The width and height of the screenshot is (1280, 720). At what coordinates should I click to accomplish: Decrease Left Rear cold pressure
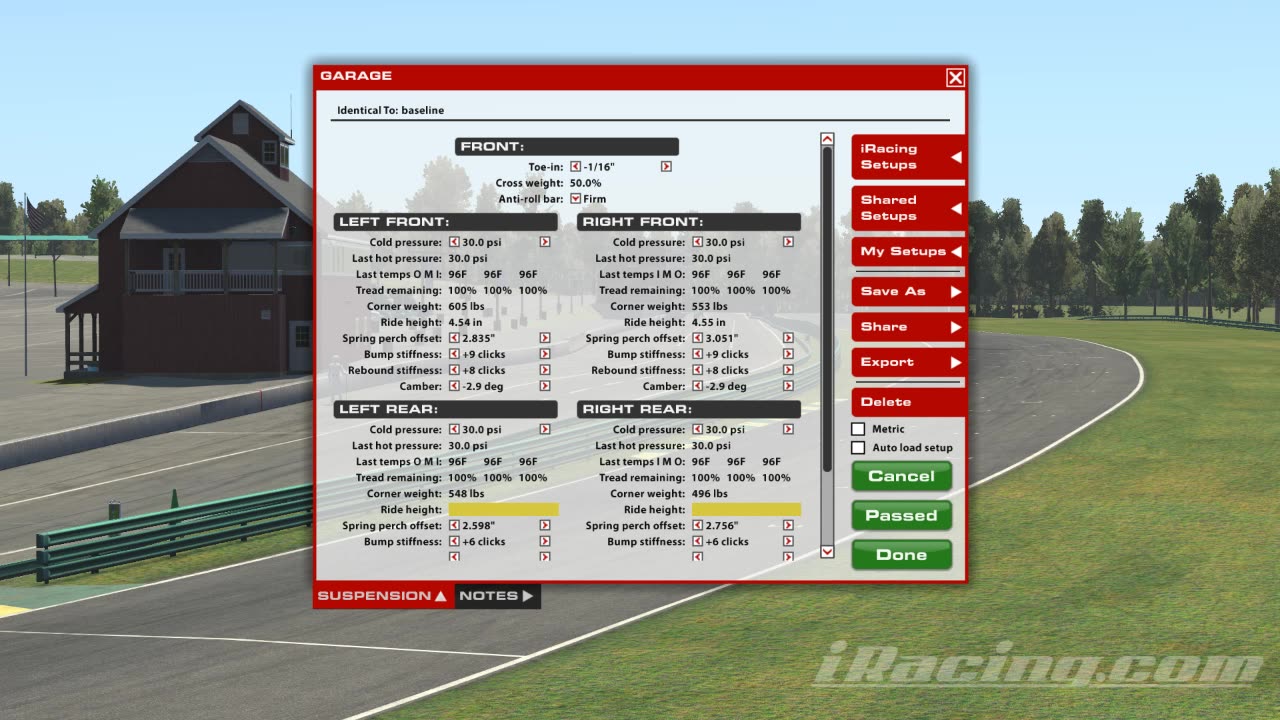(454, 429)
